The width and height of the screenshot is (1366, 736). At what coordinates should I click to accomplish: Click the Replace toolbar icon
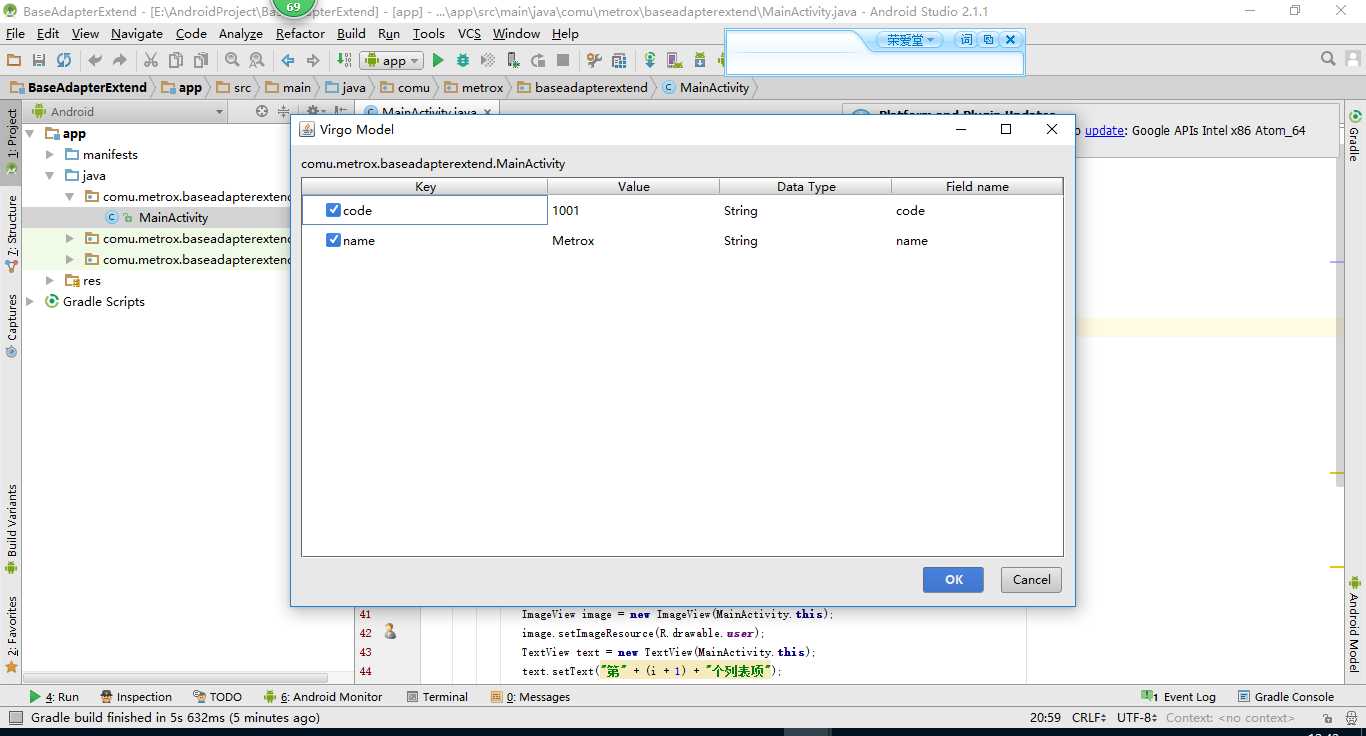[x=256, y=60]
